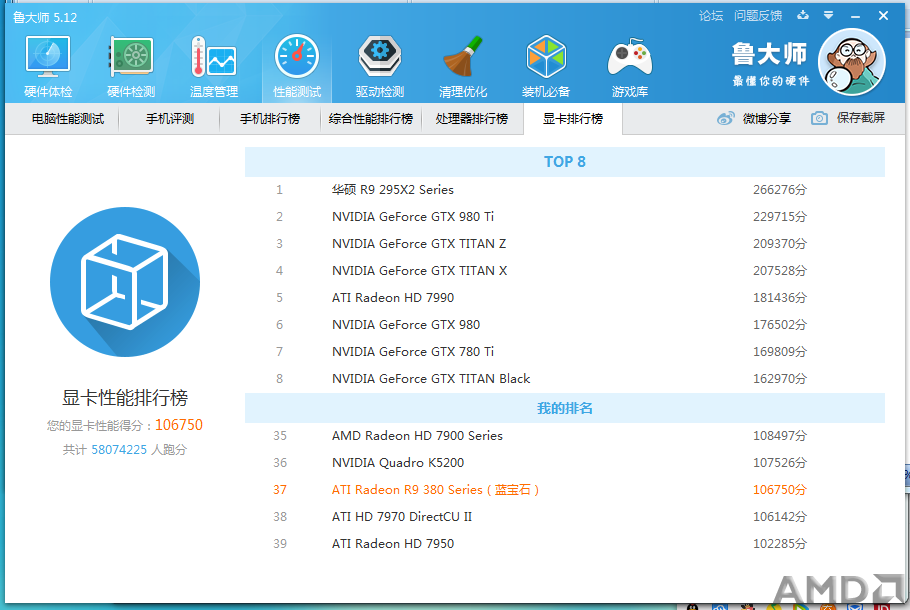Open the title bar dropdown menu arrow

click(x=829, y=15)
